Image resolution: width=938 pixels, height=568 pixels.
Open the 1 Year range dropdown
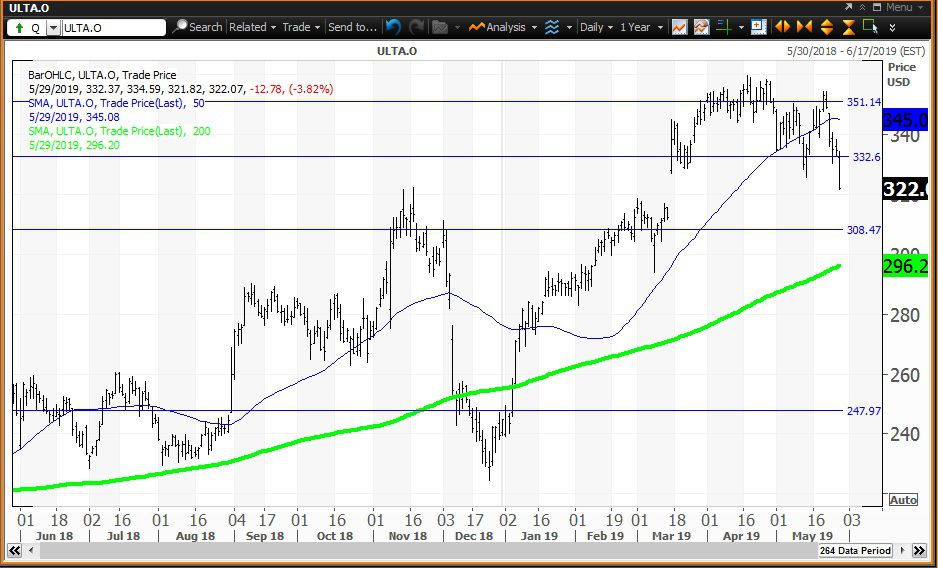641,27
